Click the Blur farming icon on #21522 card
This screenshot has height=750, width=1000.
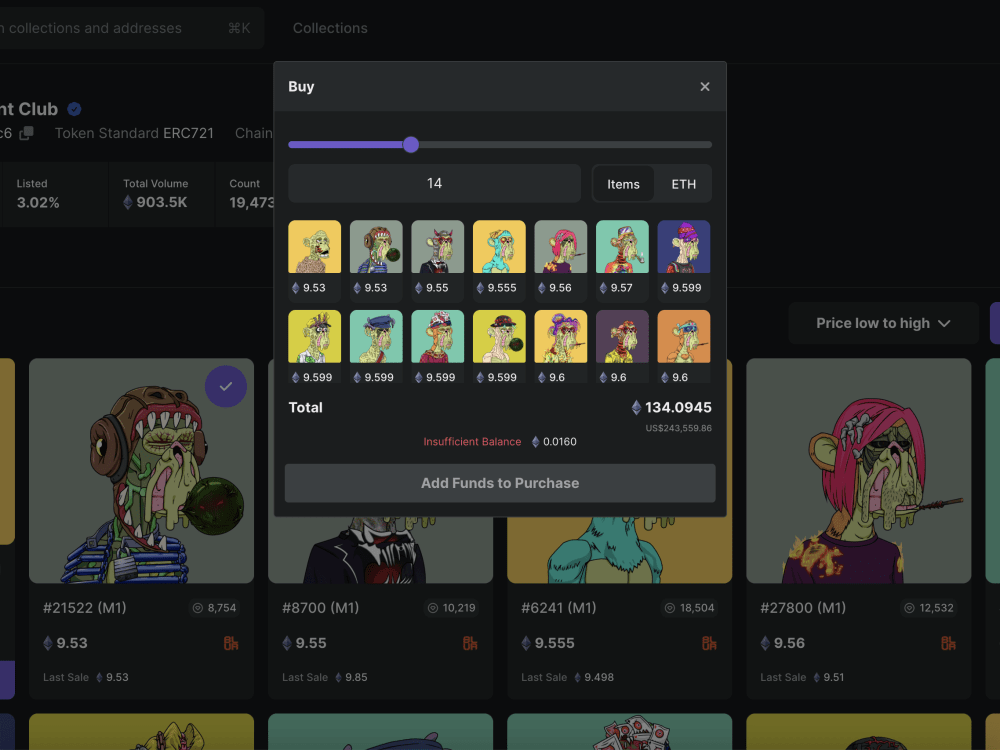230,643
